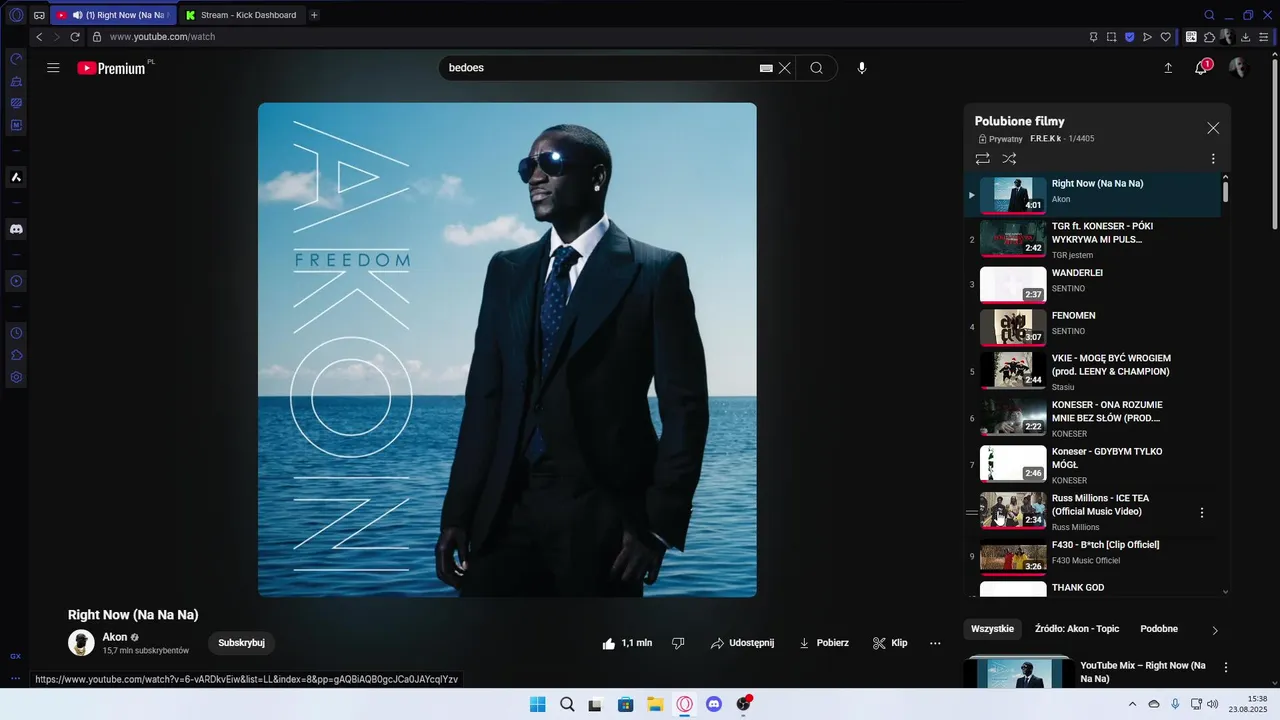Open browser extensions cube icon
This screenshot has height=720, width=1280.
coord(1209,37)
